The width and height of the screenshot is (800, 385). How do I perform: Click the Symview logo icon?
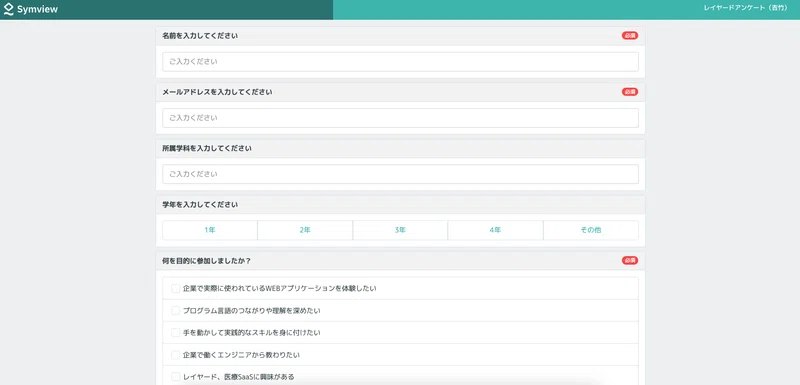[8, 9]
